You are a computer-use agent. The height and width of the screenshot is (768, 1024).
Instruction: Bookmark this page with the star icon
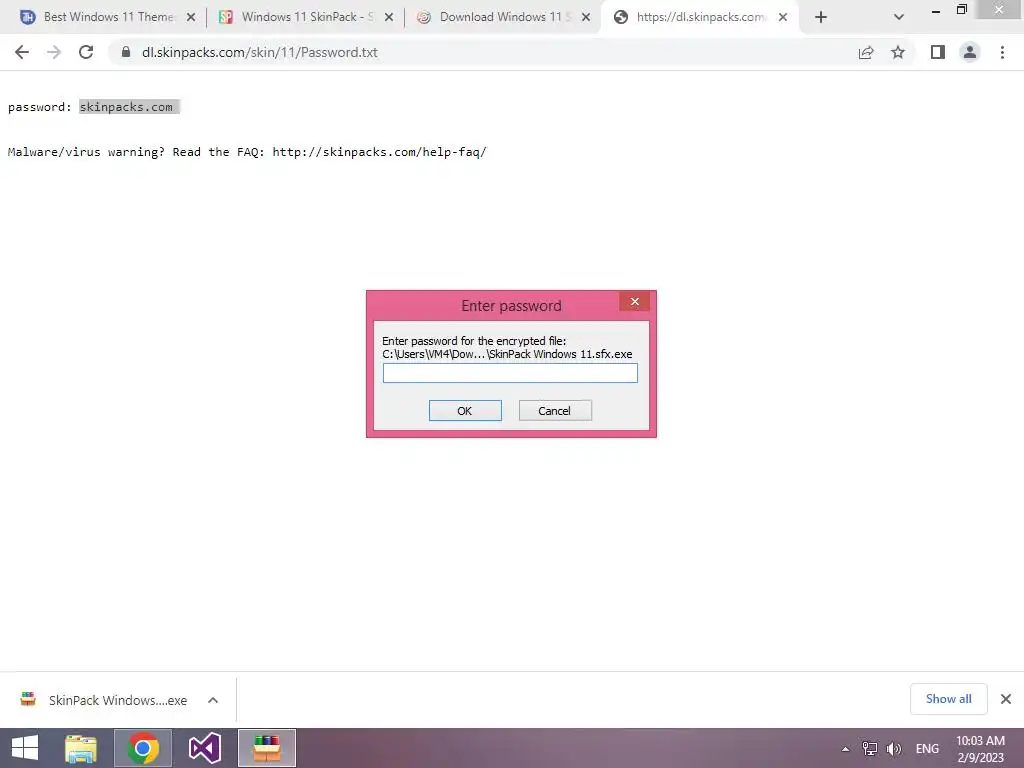click(x=898, y=52)
